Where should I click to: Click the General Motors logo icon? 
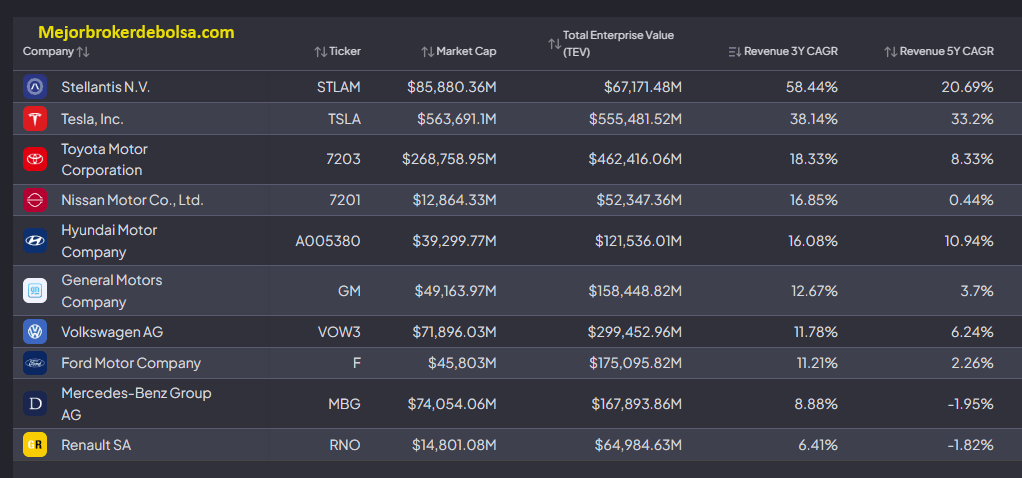click(35, 291)
